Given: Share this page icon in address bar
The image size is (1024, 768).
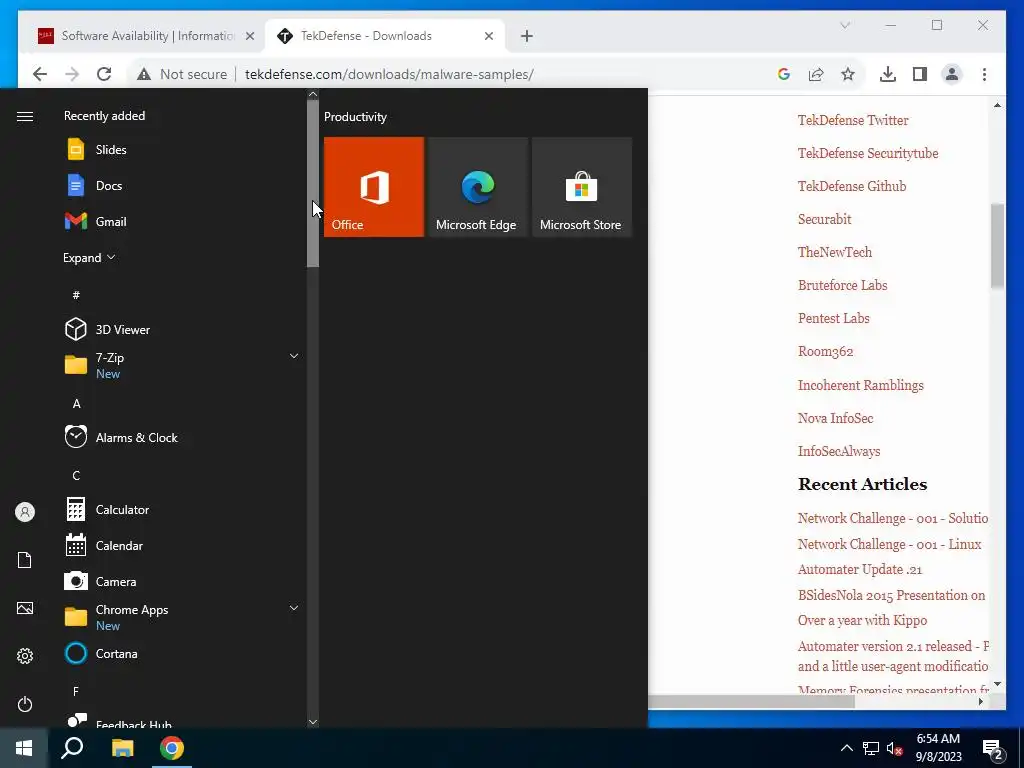Looking at the screenshot, I should 816,74.
